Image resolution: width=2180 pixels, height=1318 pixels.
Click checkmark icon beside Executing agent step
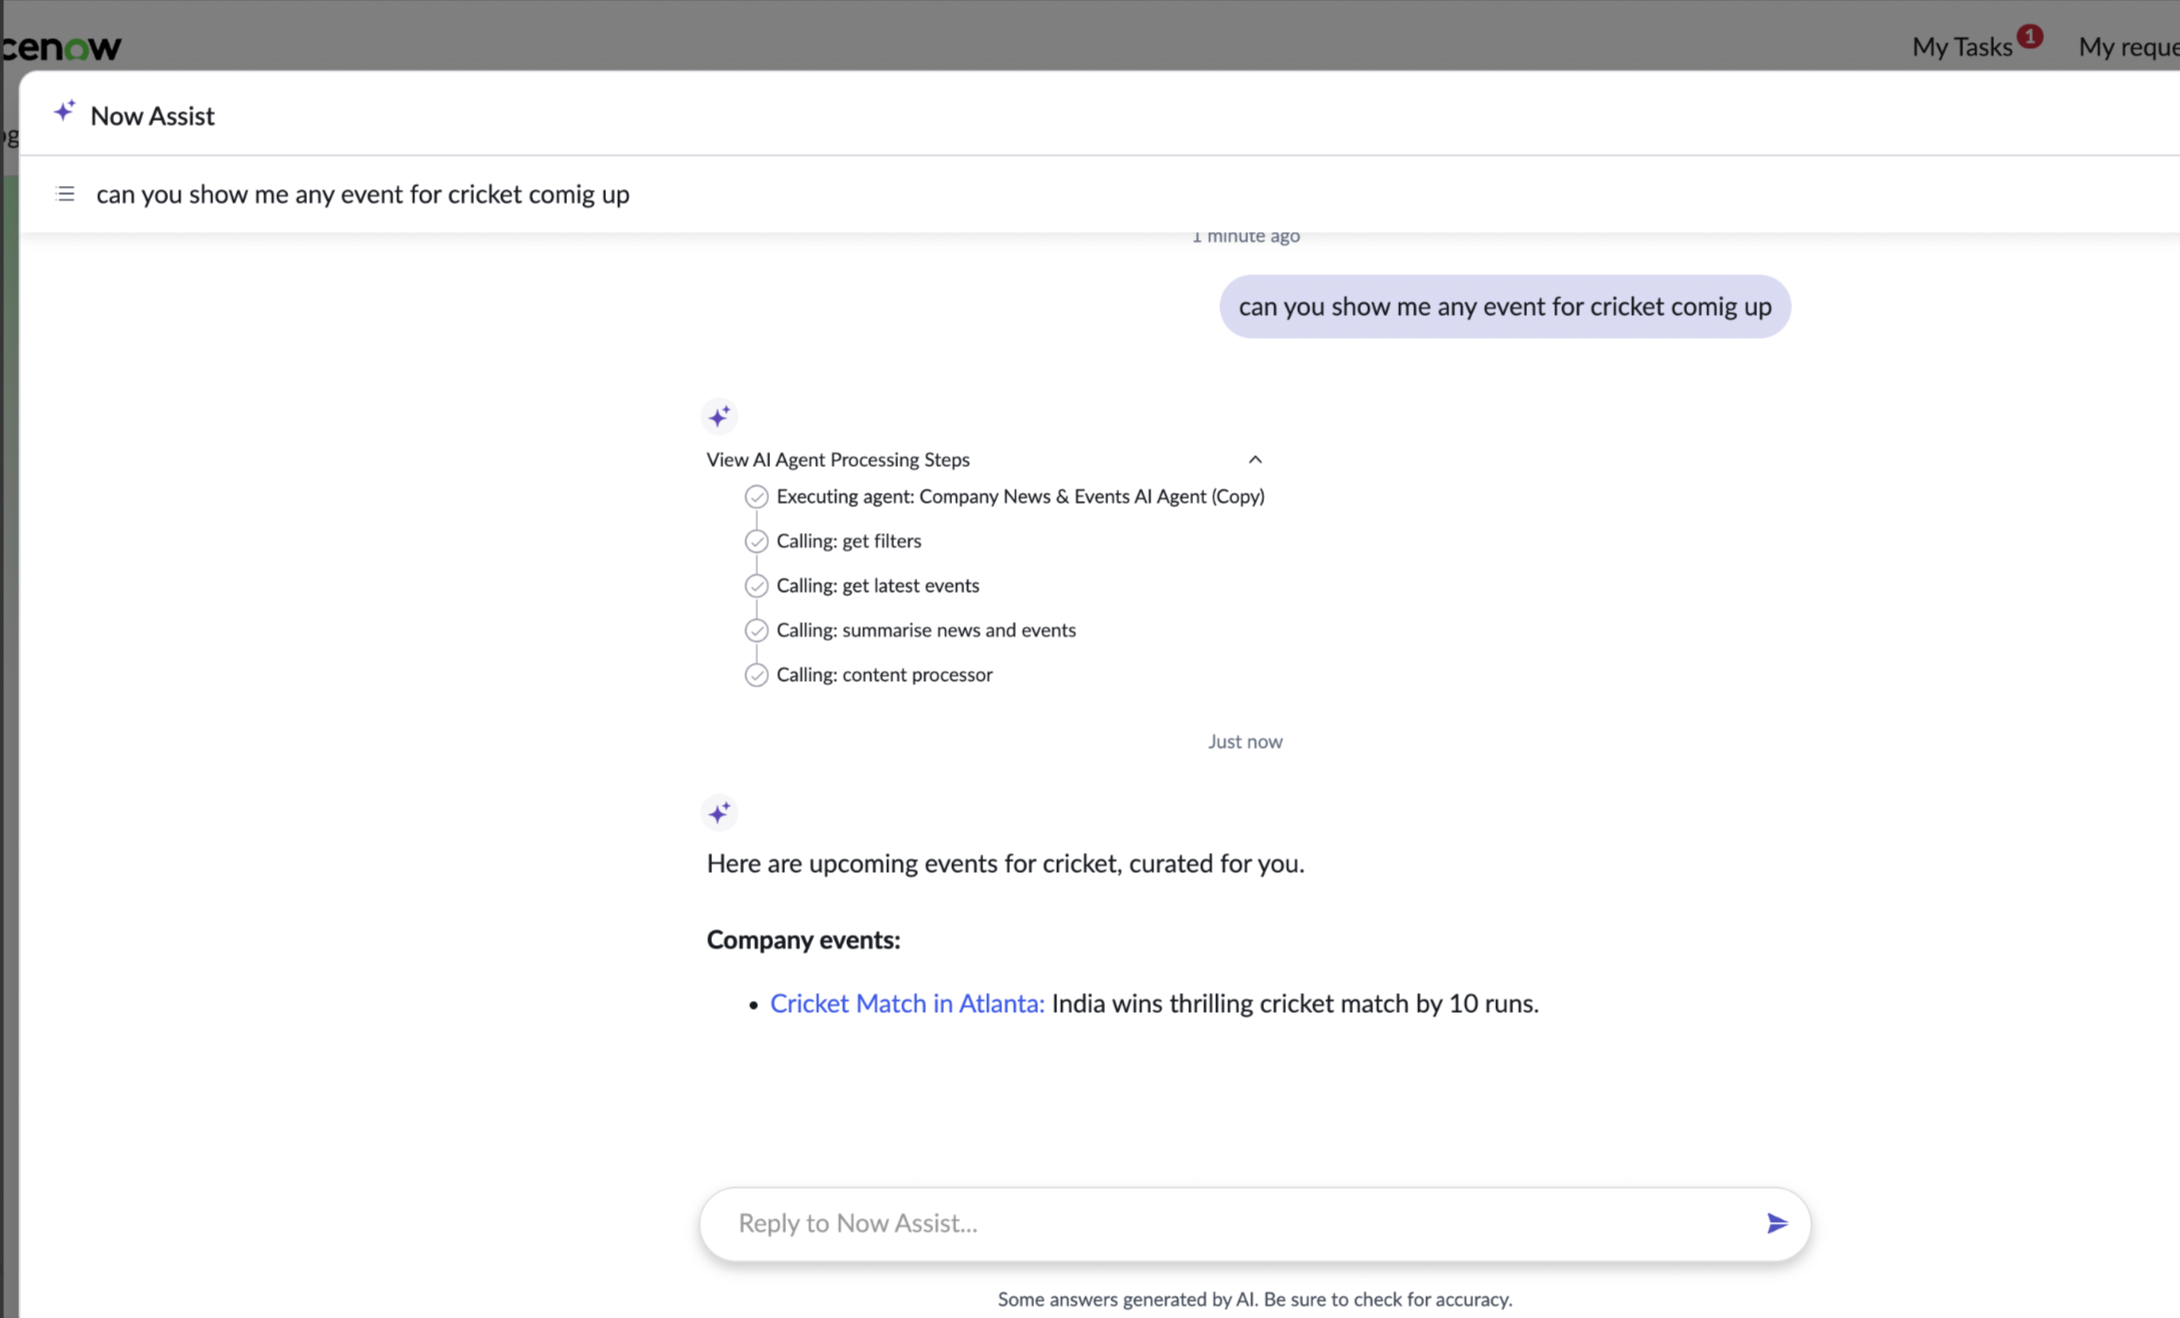[756, 497]
